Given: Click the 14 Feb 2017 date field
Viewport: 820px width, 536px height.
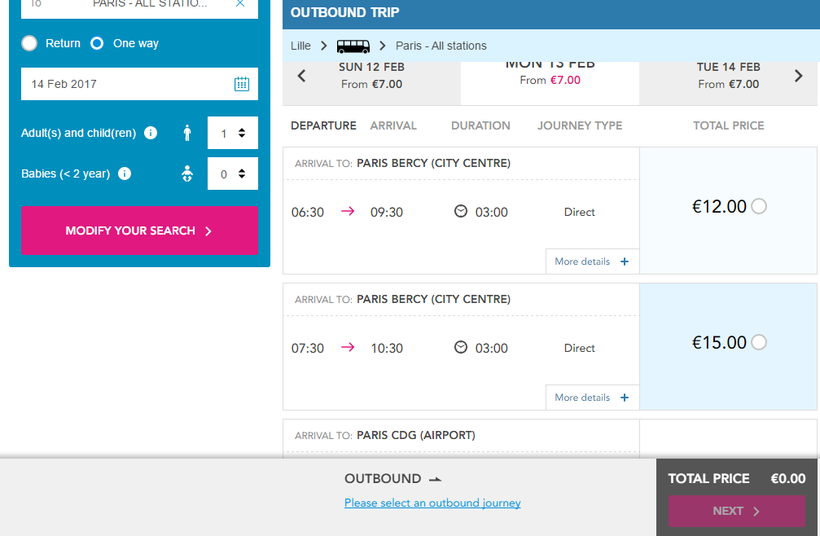Looking at the screenshot, I should [125, 84].
